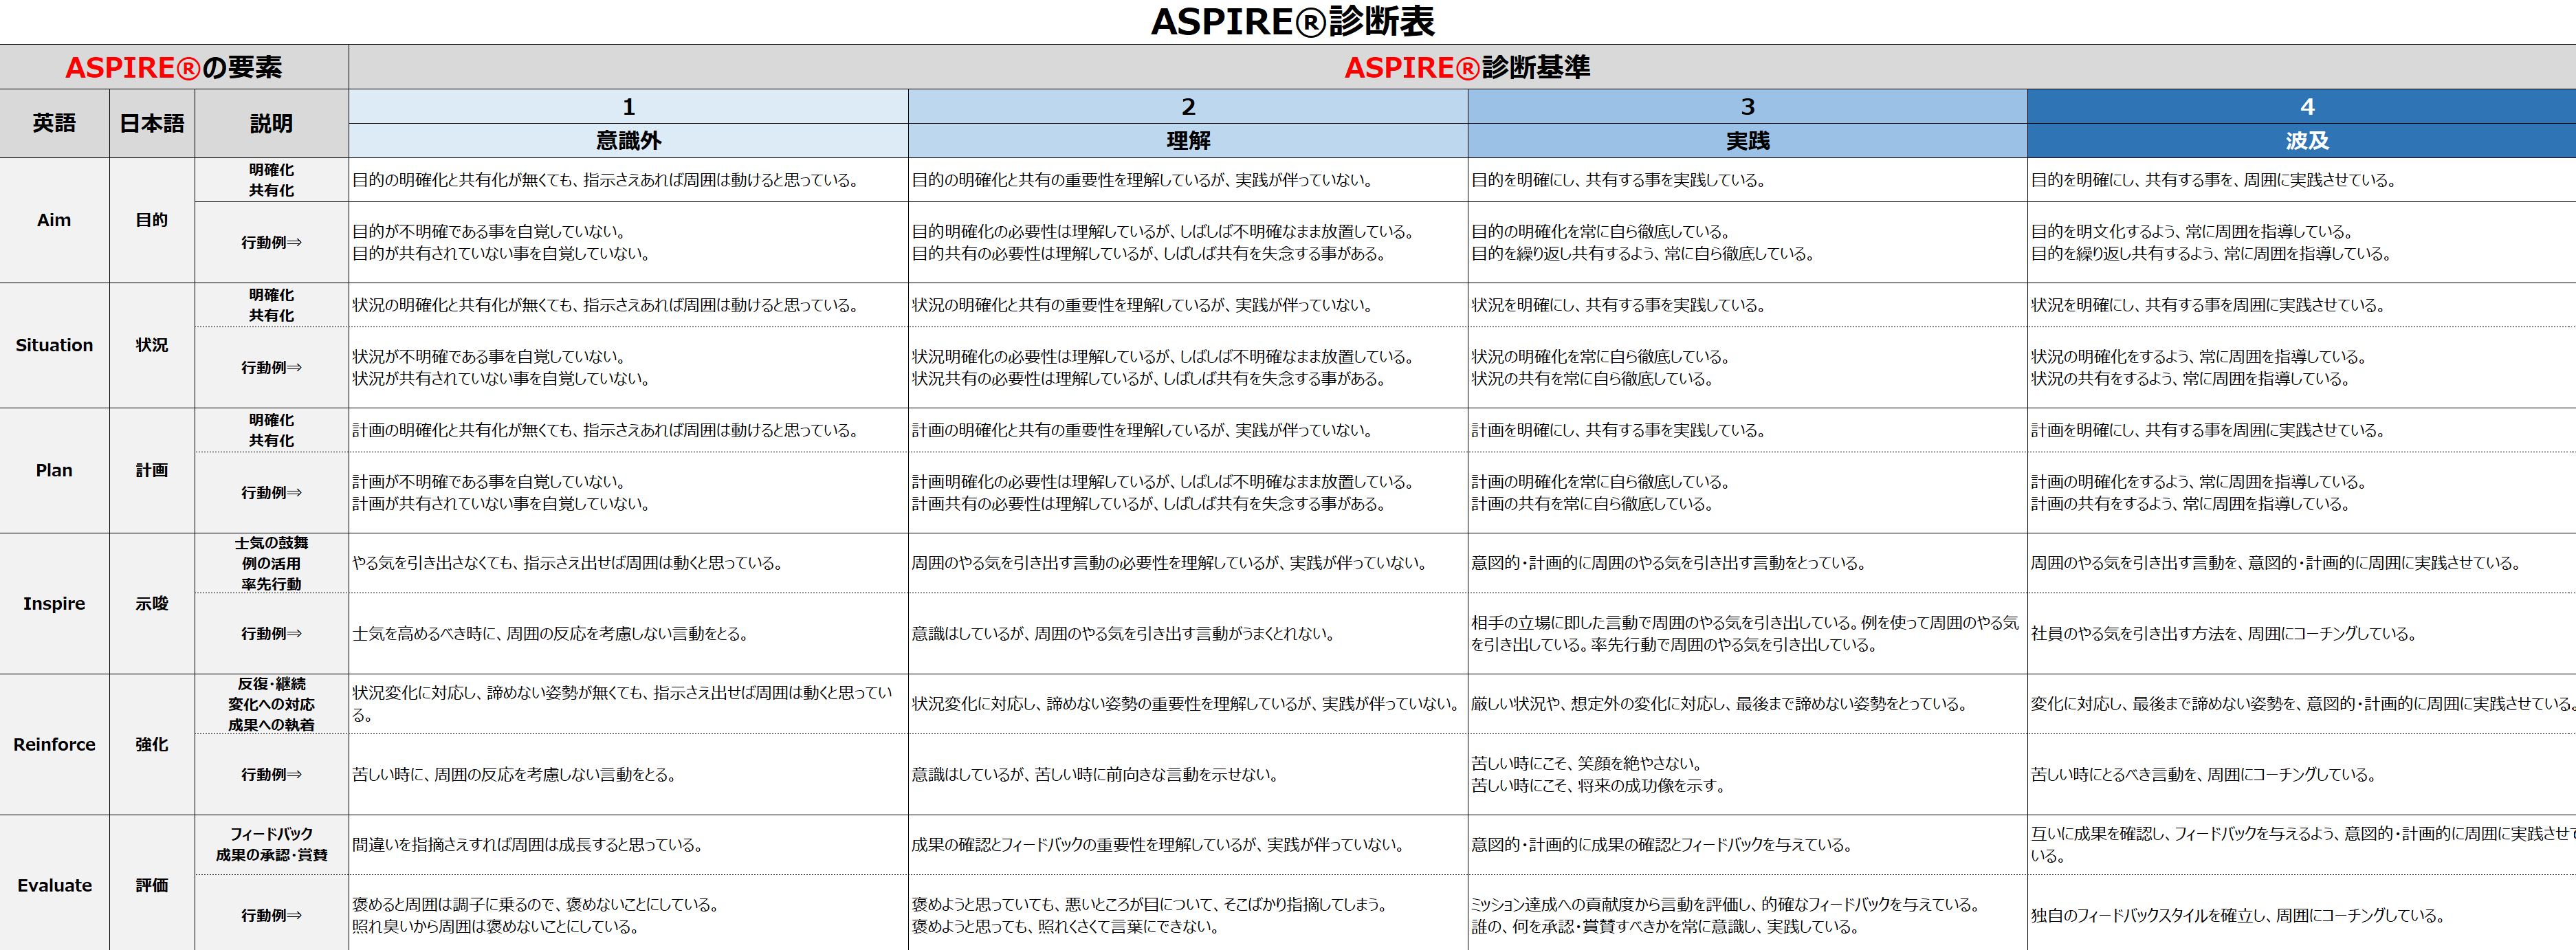Select the level "3" header cell
This screenshot has height=950, width=2576.
coord(1747,107)
